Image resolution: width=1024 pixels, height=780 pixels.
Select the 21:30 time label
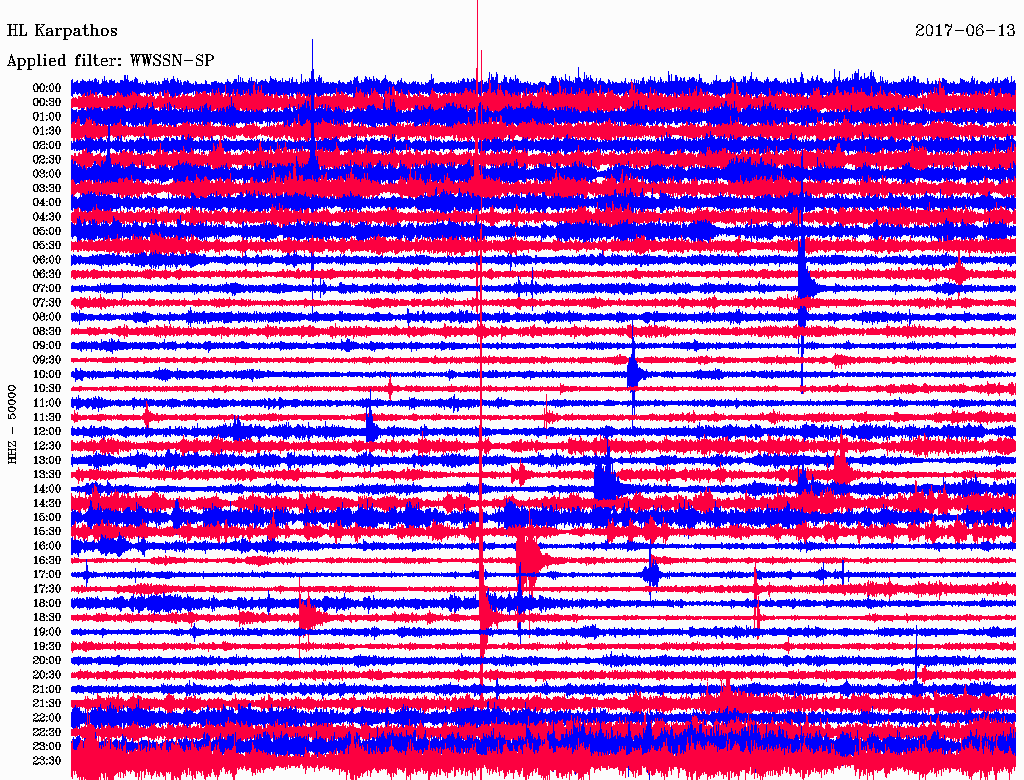pyautogui.click(x=47, y=704)
